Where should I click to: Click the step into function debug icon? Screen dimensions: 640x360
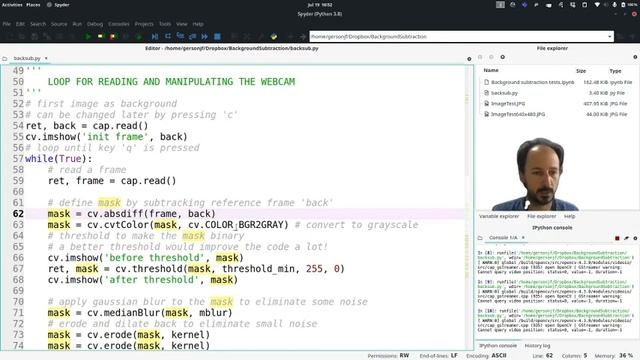coord(180,36)
